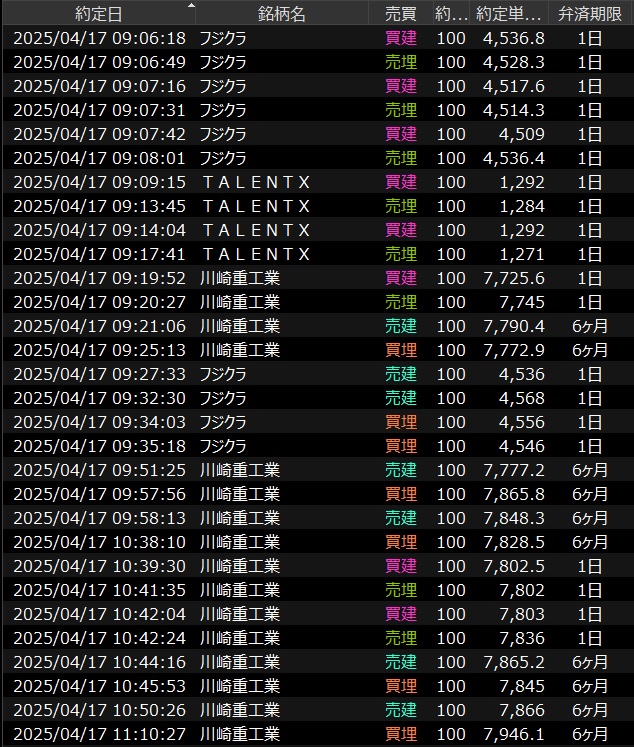Select the 約… quantity column header

[x=451, y=14]
